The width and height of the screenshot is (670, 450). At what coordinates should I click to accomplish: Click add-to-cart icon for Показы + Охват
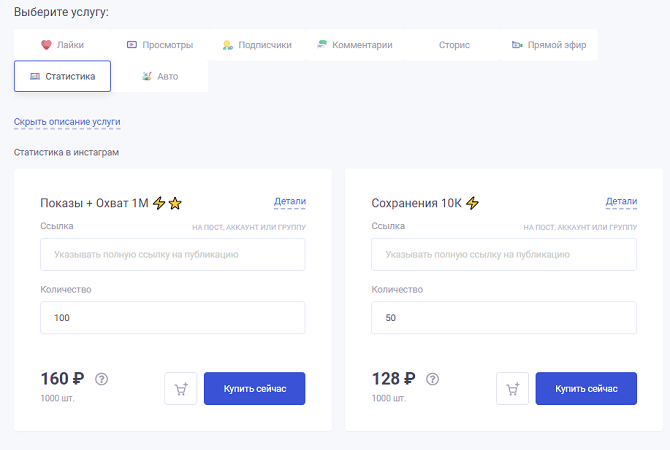click(180, 389)
